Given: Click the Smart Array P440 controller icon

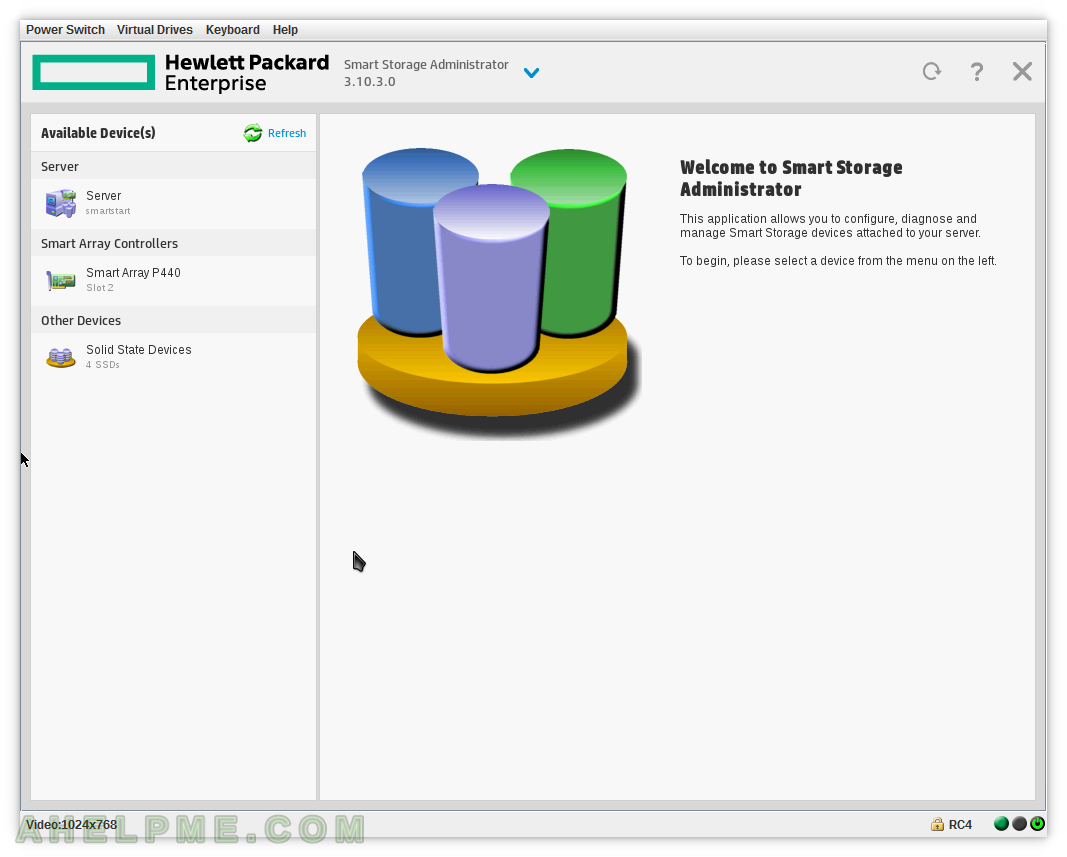Looking at the screenshot, I should [x=61, y=280].
